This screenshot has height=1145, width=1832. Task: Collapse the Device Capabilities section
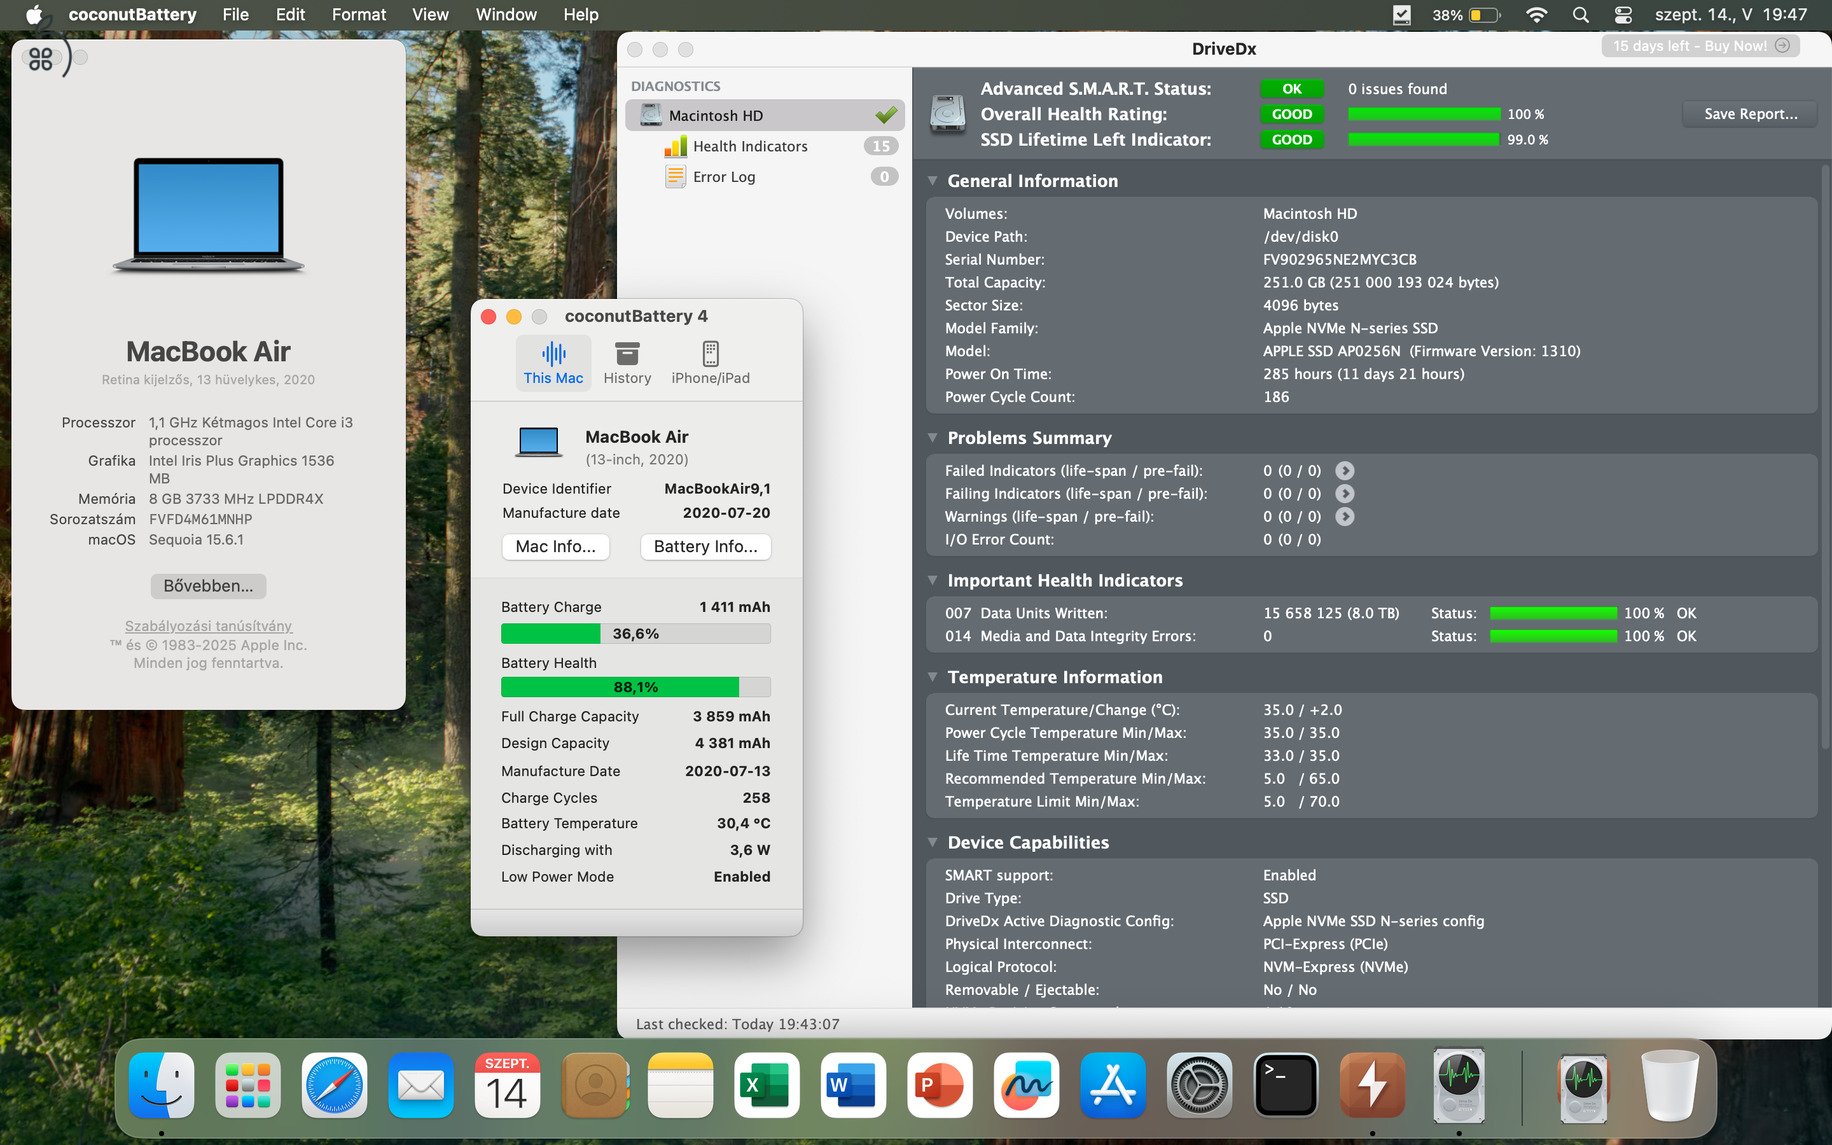pyautogui.click(x=932, y=842)
